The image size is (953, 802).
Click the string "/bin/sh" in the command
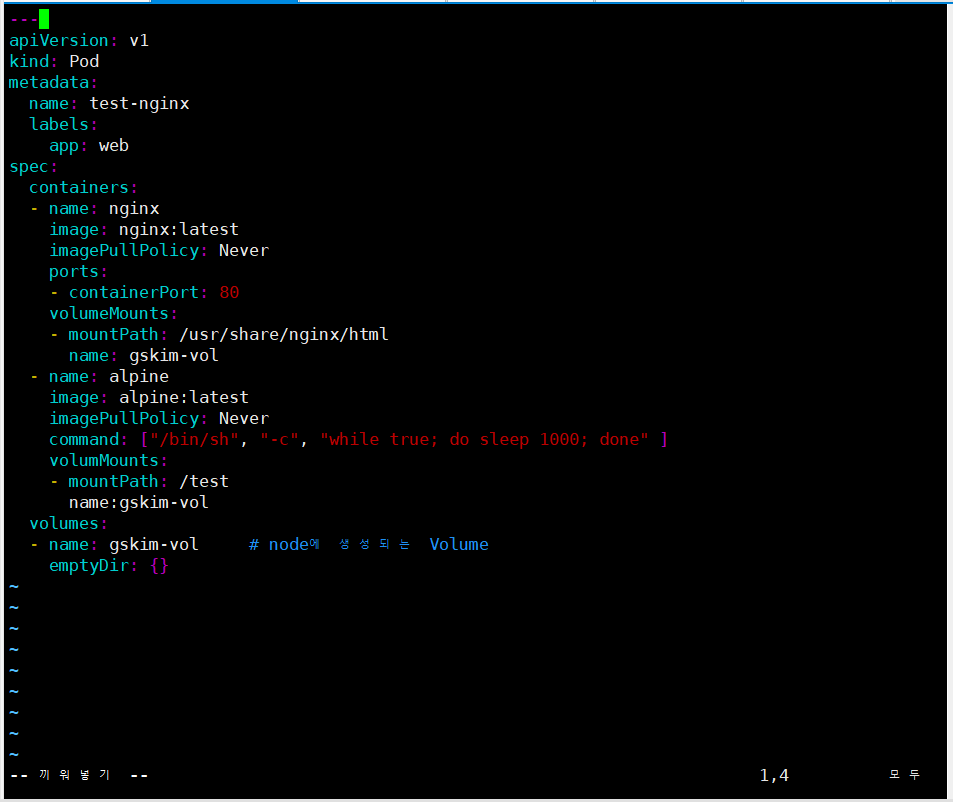[x=194, y=439]
